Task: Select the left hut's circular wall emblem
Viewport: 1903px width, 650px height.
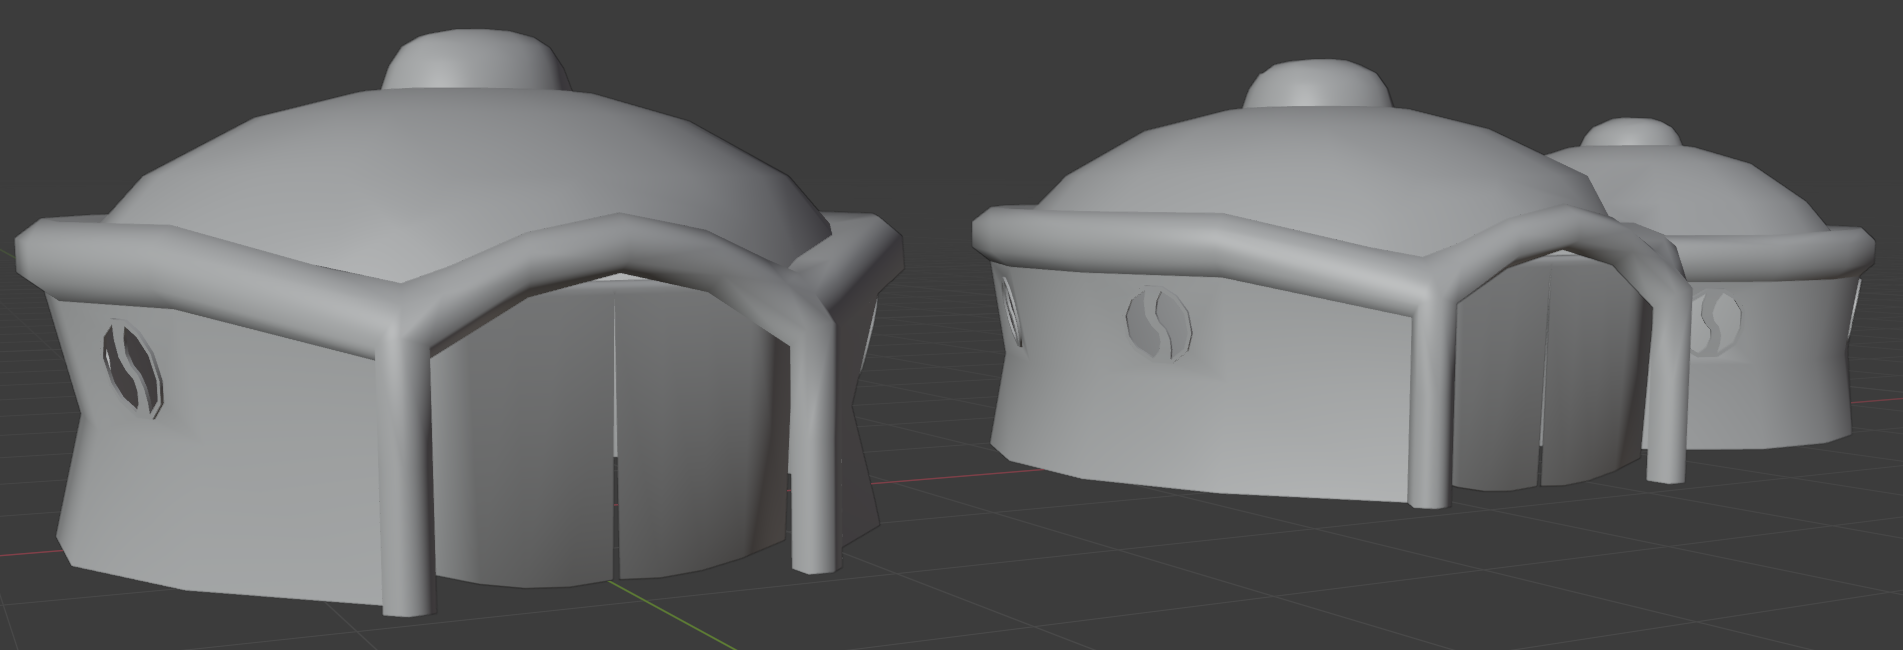Action: 132,368
